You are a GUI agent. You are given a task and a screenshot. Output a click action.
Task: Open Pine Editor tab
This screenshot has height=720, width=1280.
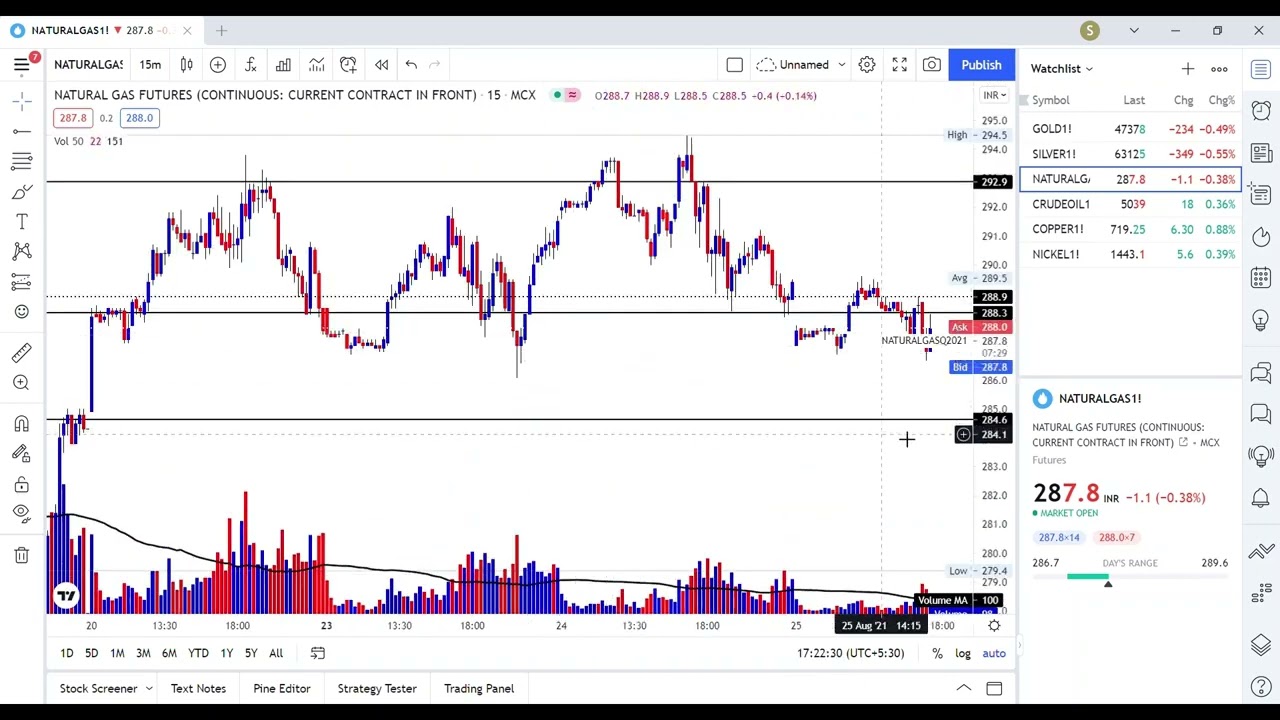click(x=282, y=688)
